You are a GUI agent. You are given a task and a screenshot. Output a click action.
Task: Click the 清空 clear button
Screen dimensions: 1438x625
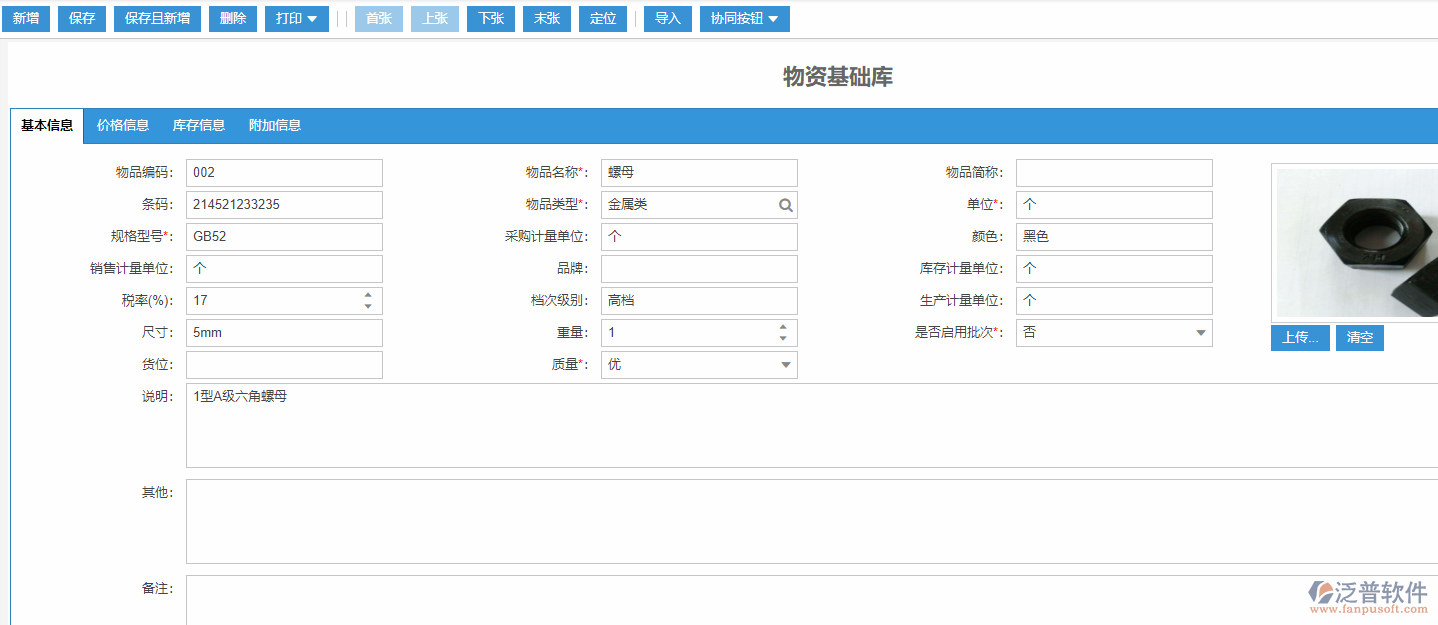[1359, 338]
